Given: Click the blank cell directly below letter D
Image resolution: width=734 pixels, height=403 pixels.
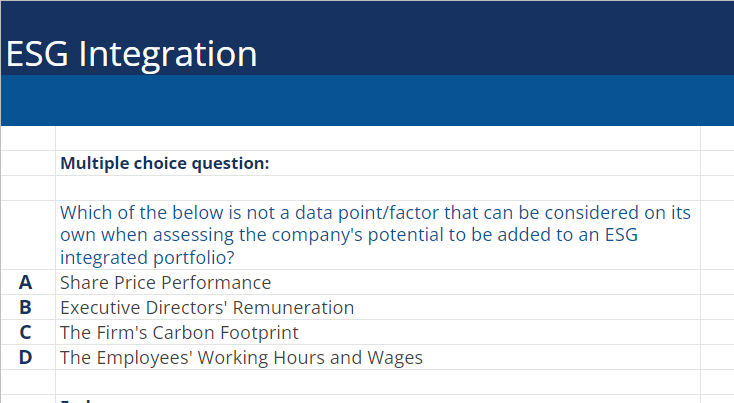Looking at the screenshot, I should 27,381.
